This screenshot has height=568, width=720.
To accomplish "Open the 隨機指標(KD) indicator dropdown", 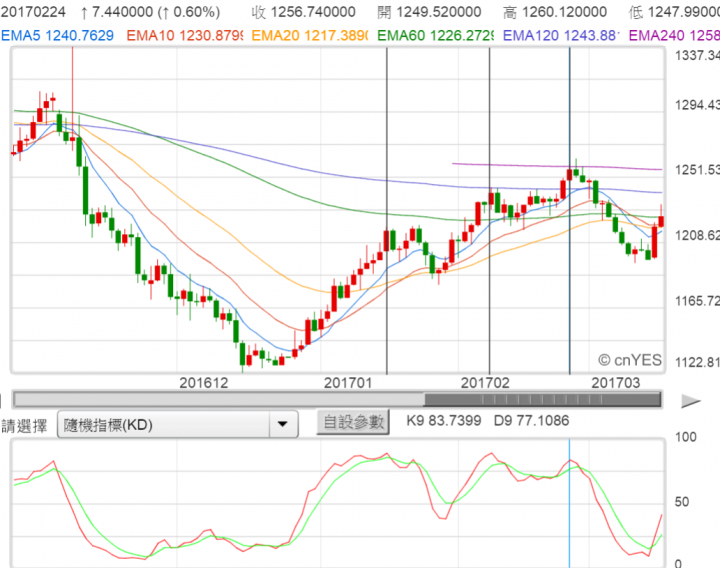I will tap(165, 424).
